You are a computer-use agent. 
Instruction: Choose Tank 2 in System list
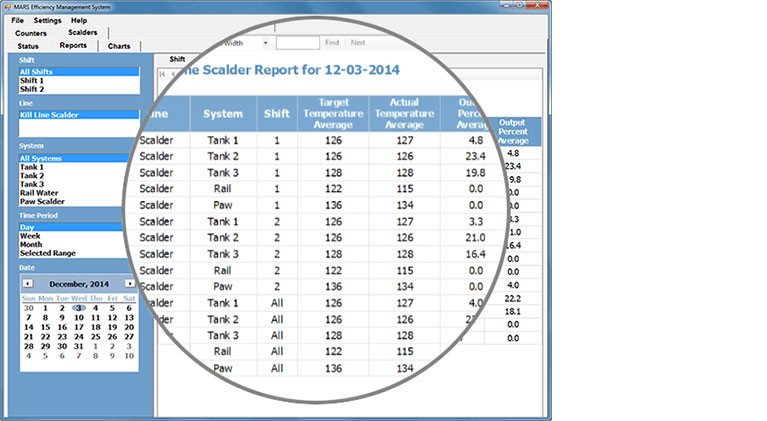(32, 176)
